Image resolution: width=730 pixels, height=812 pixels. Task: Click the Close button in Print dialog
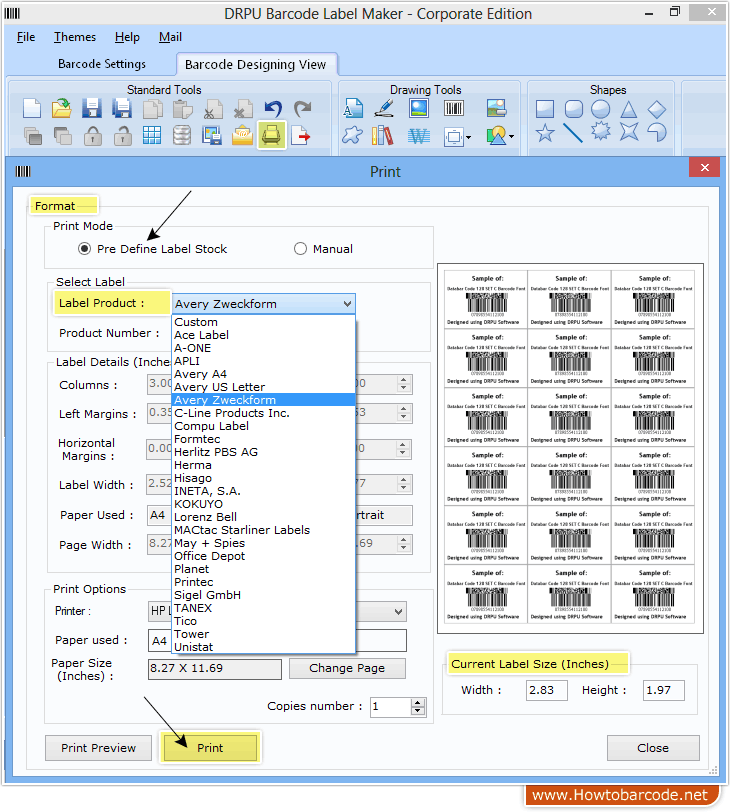653,748
